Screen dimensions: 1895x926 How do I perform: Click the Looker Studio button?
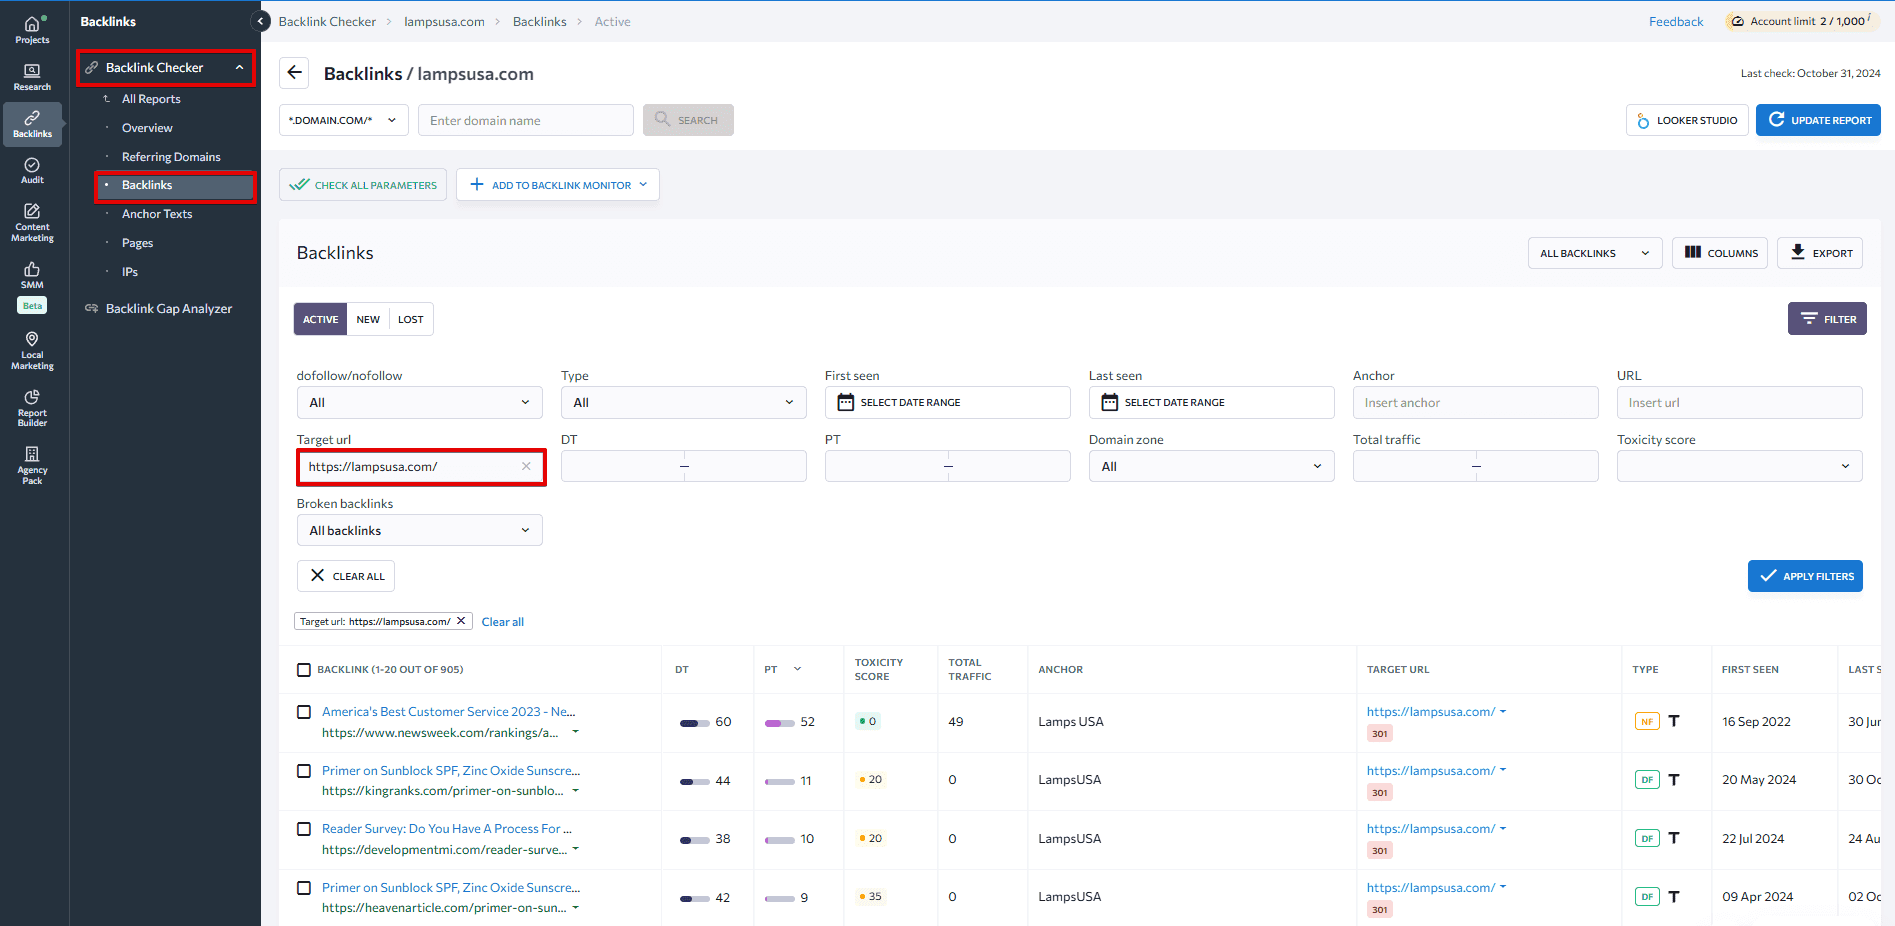pos(1687,120)
